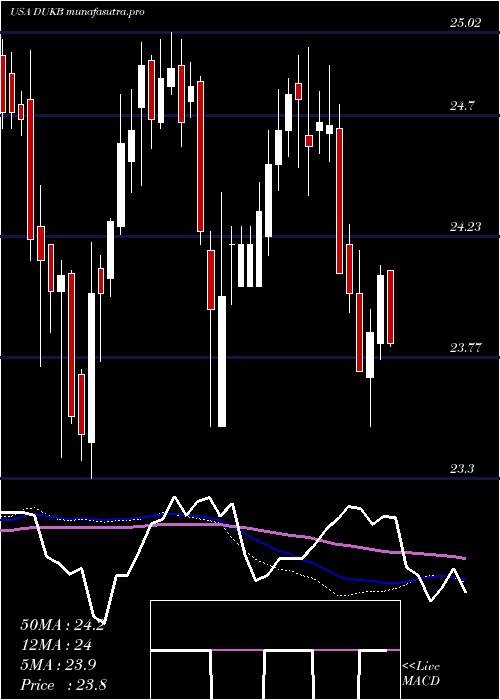Screen dimensions: 500x700
Task: Click the 'Price : 23.8' readout
Action: pos(63,685)
